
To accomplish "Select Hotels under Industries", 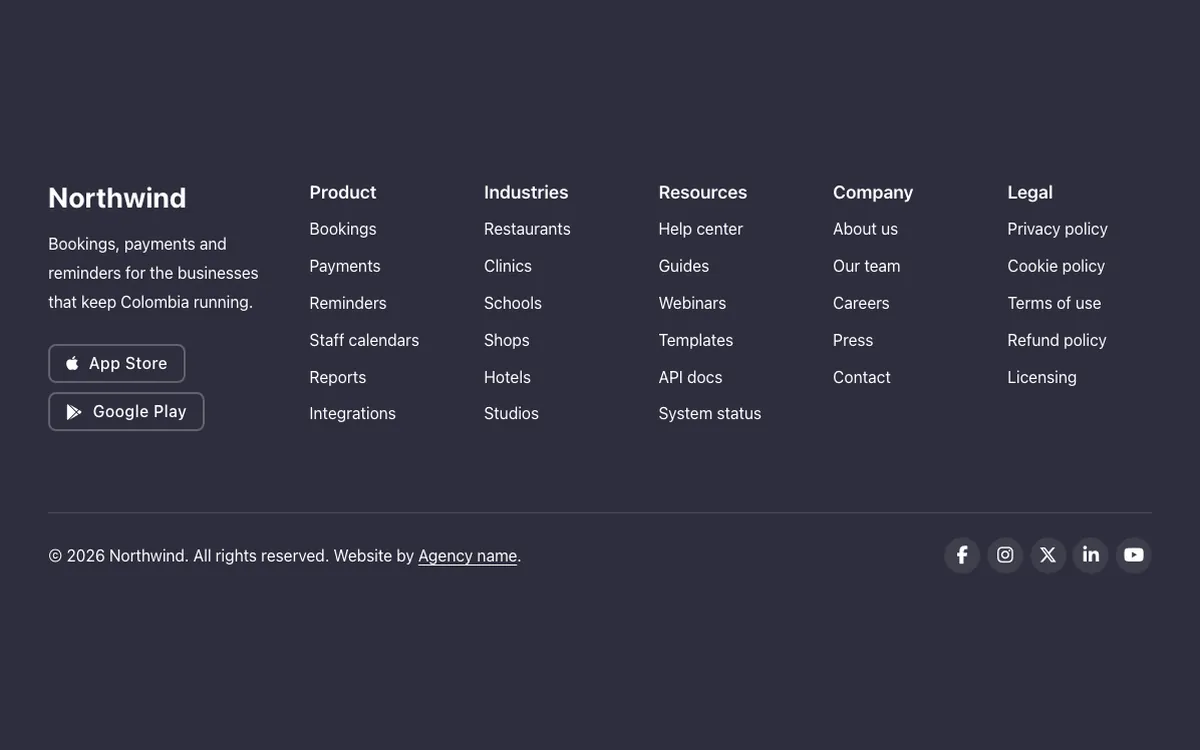I will click(507, 377).
